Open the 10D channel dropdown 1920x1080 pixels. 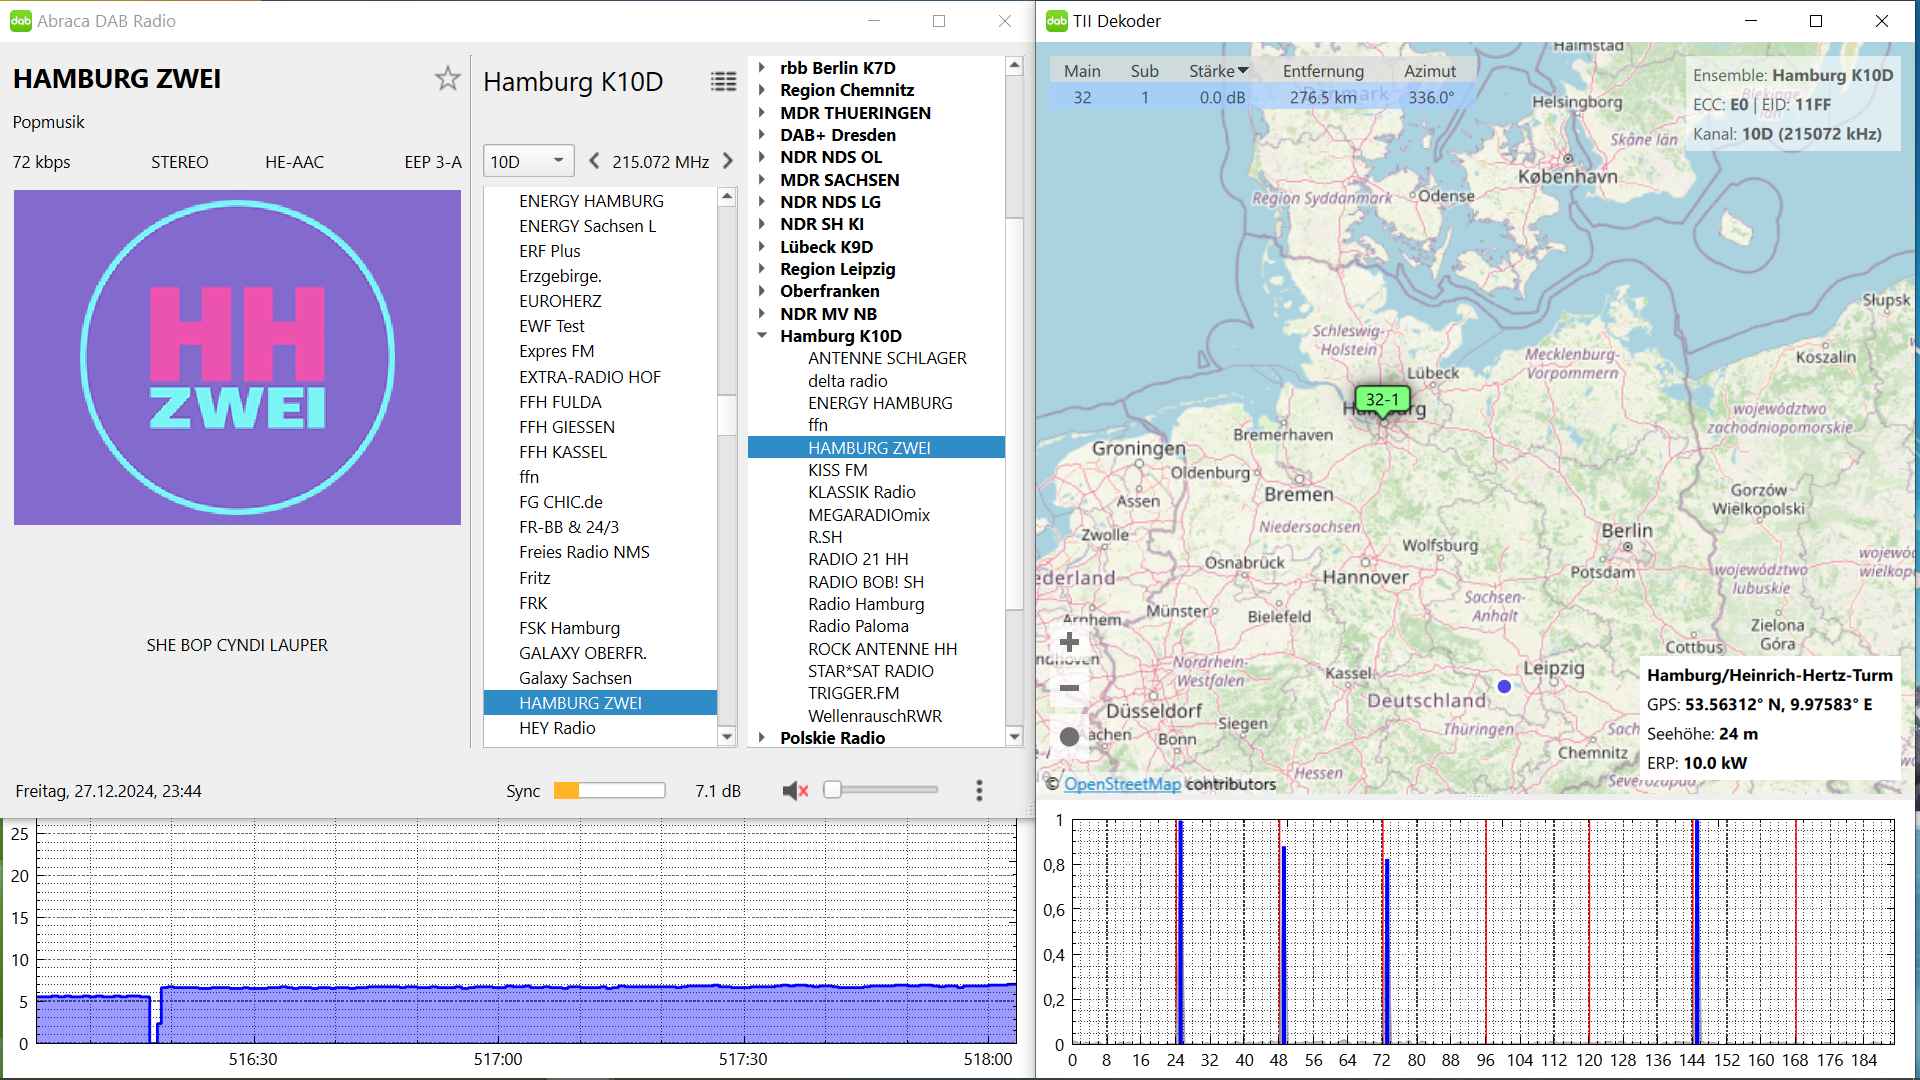coord(527,161)
